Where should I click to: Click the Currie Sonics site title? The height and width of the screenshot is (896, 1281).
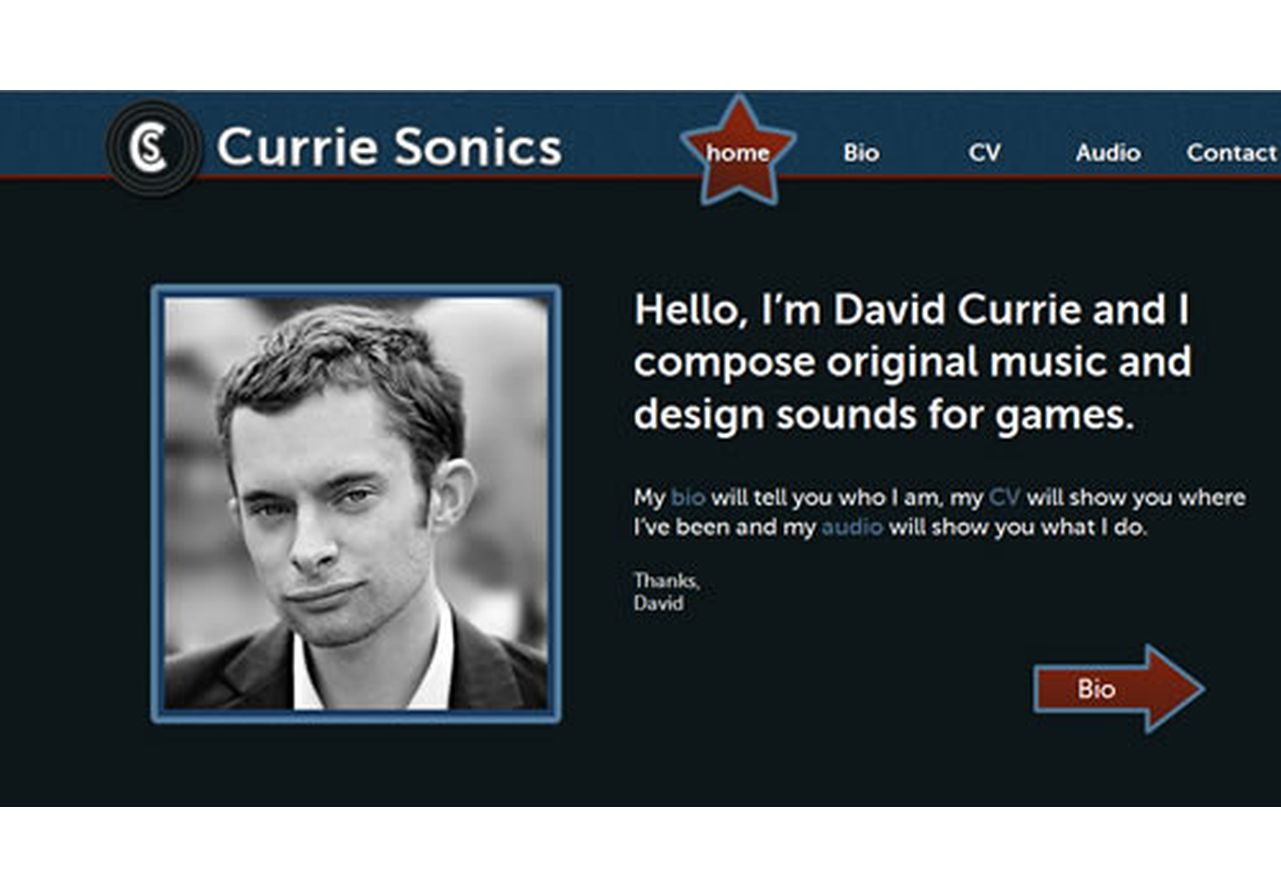(389, 147)
